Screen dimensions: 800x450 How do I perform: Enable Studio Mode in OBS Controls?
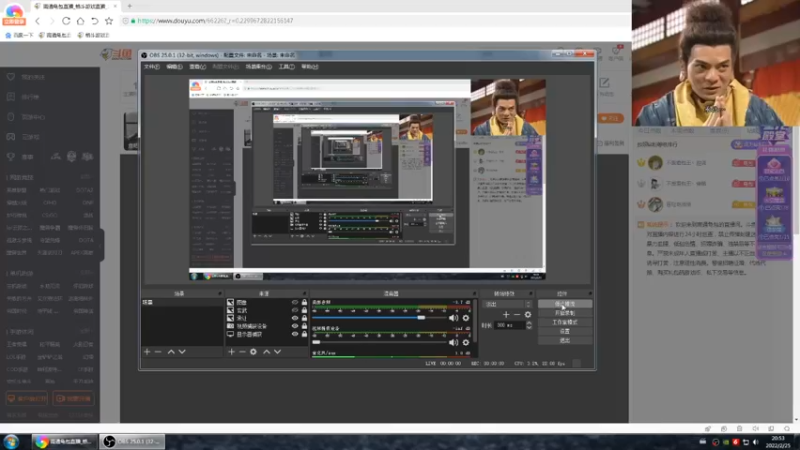[565, 322]
